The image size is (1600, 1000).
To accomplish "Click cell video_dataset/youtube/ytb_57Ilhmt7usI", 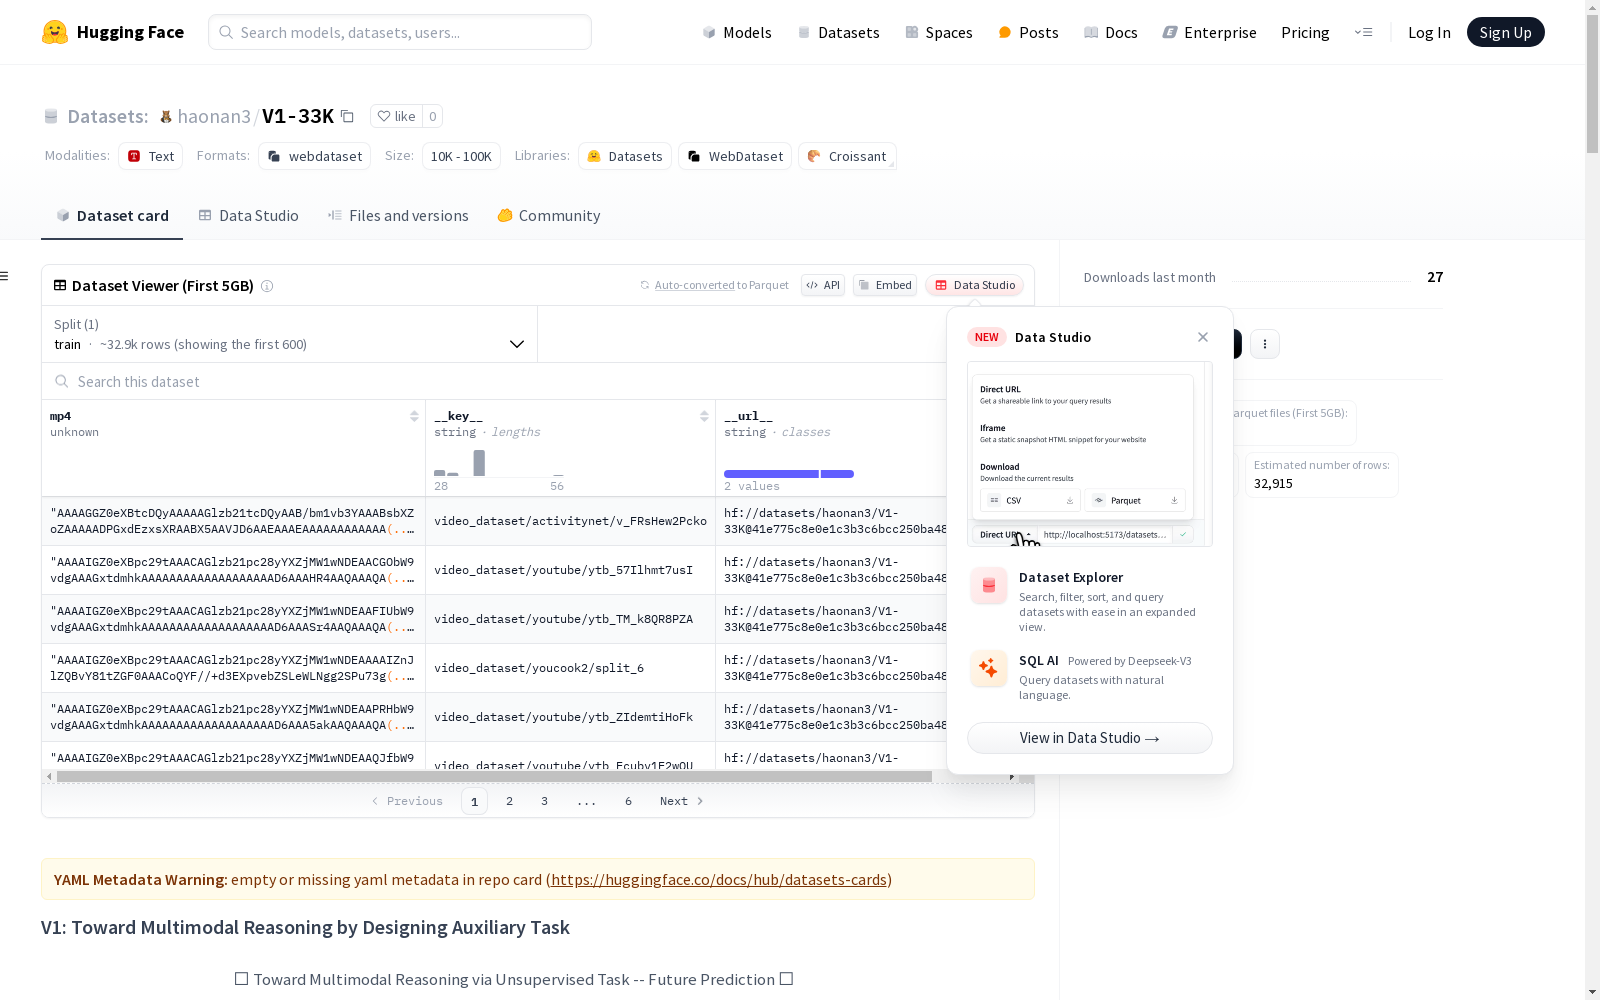I will point(570,570).
